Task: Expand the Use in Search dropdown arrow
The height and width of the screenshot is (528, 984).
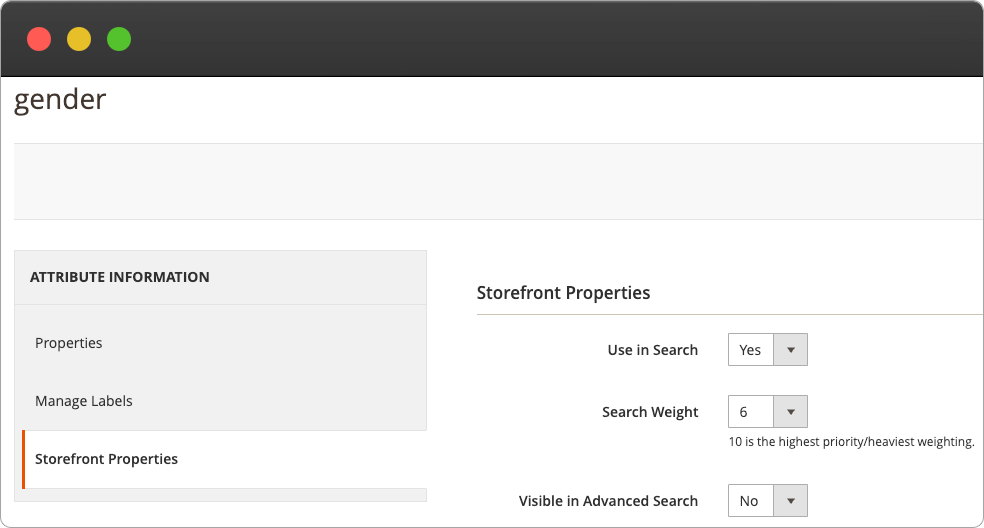Action: pyautogui.click(x=790, y=350)
